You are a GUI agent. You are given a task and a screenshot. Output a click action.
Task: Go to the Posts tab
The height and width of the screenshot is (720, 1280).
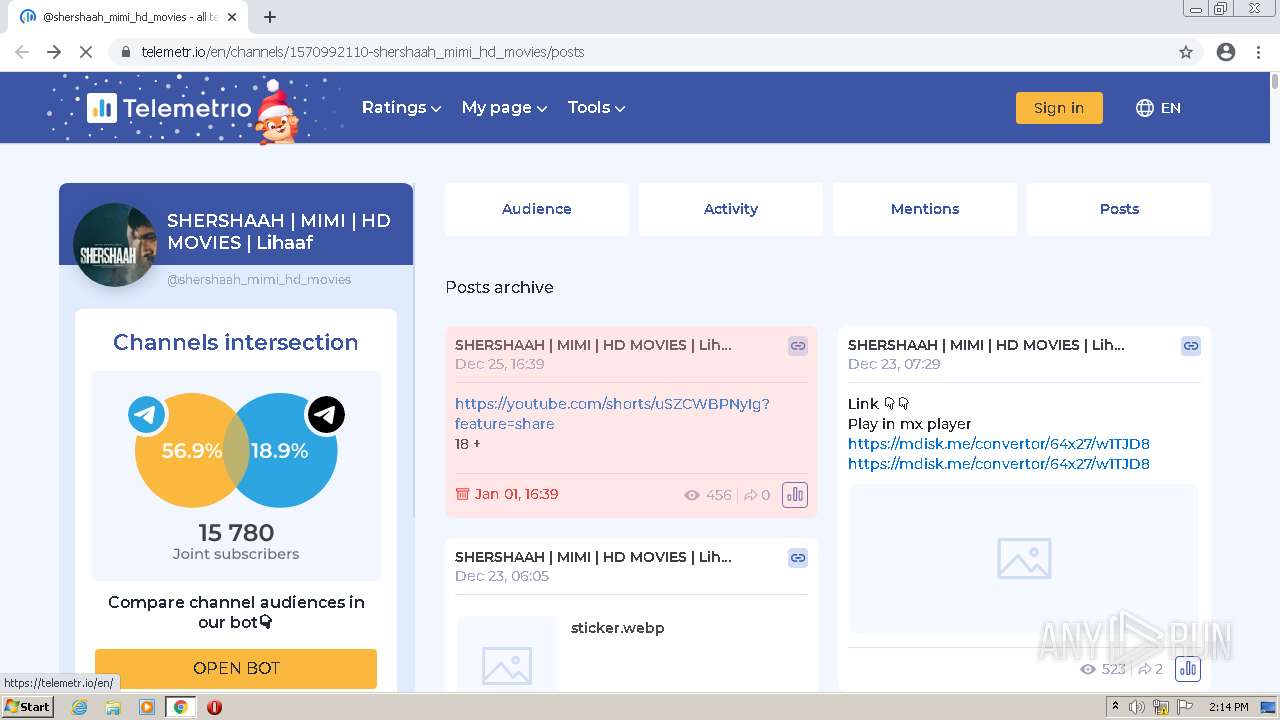[x=1119, y=209]
